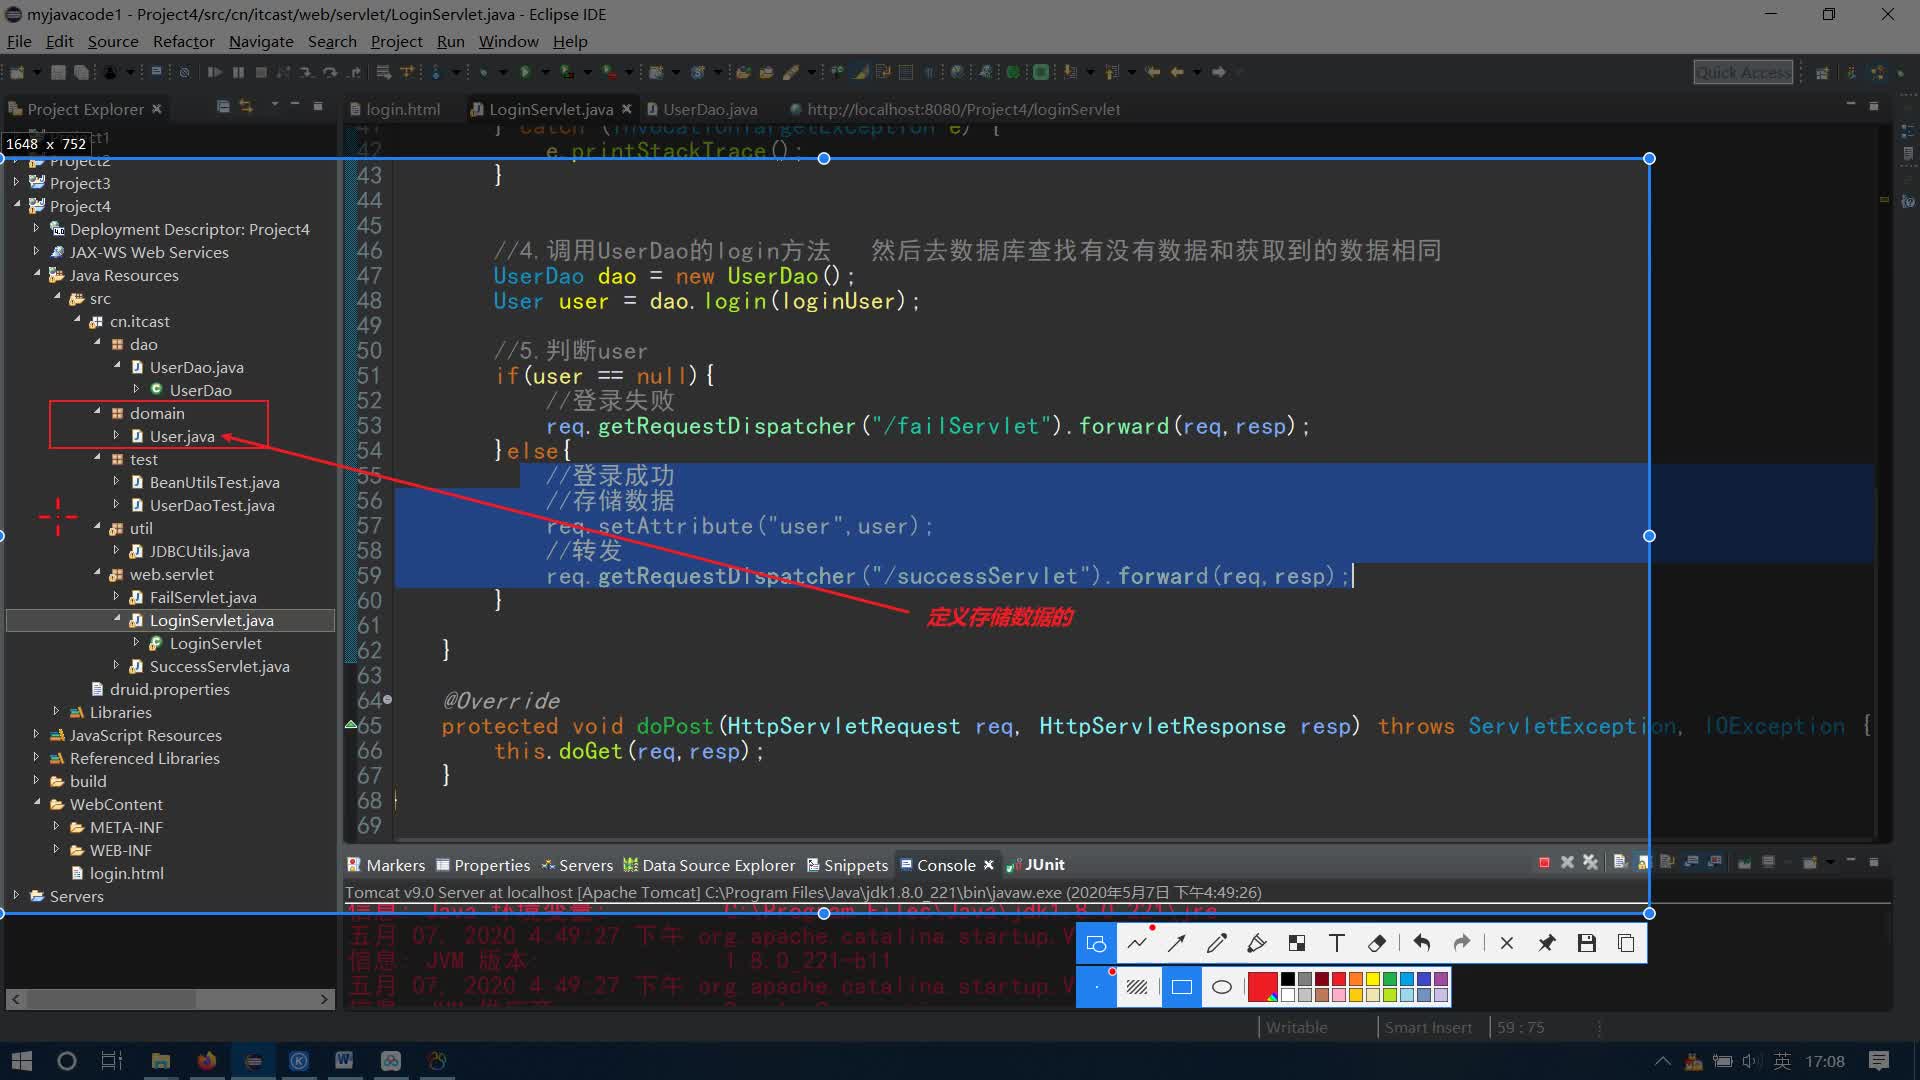Open the Run button dropdown arrow
This screenshot has height=1080, width=1920.
click(546, 72)
